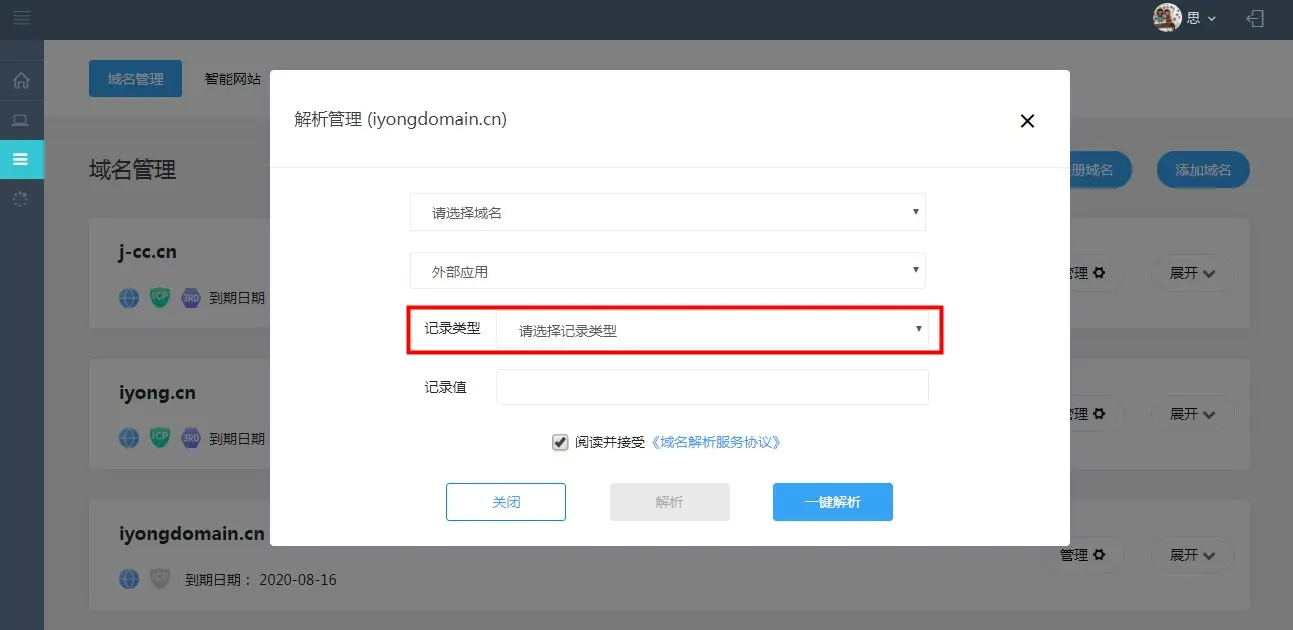Click the green ICP shield icon for j-cc.cn
The height and width of the screenshot is (630, 1293).
click(x=159, y=297)
